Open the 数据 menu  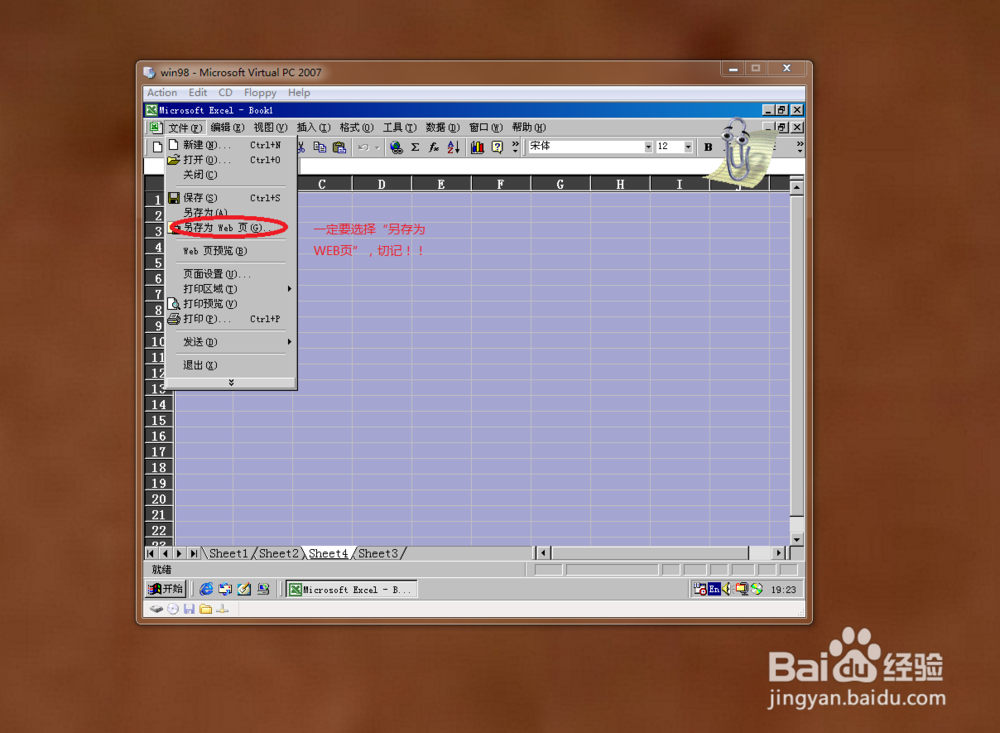(x=443, y=127)
